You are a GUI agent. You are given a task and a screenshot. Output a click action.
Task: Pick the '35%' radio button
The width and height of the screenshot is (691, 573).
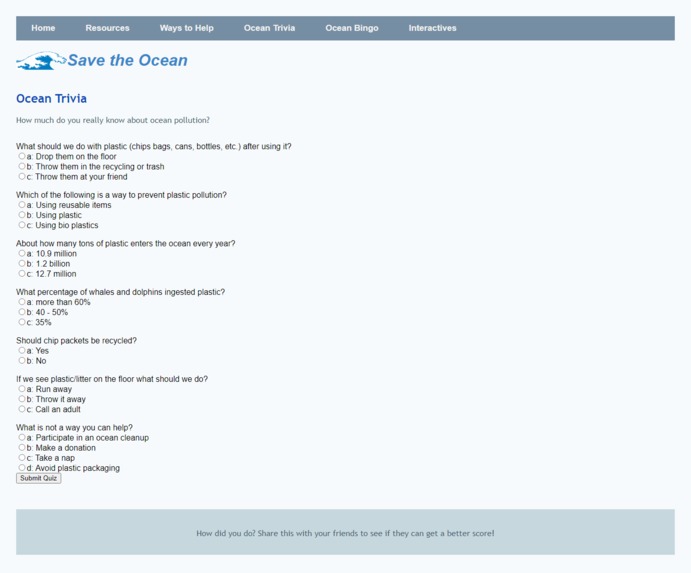(22, 322)
